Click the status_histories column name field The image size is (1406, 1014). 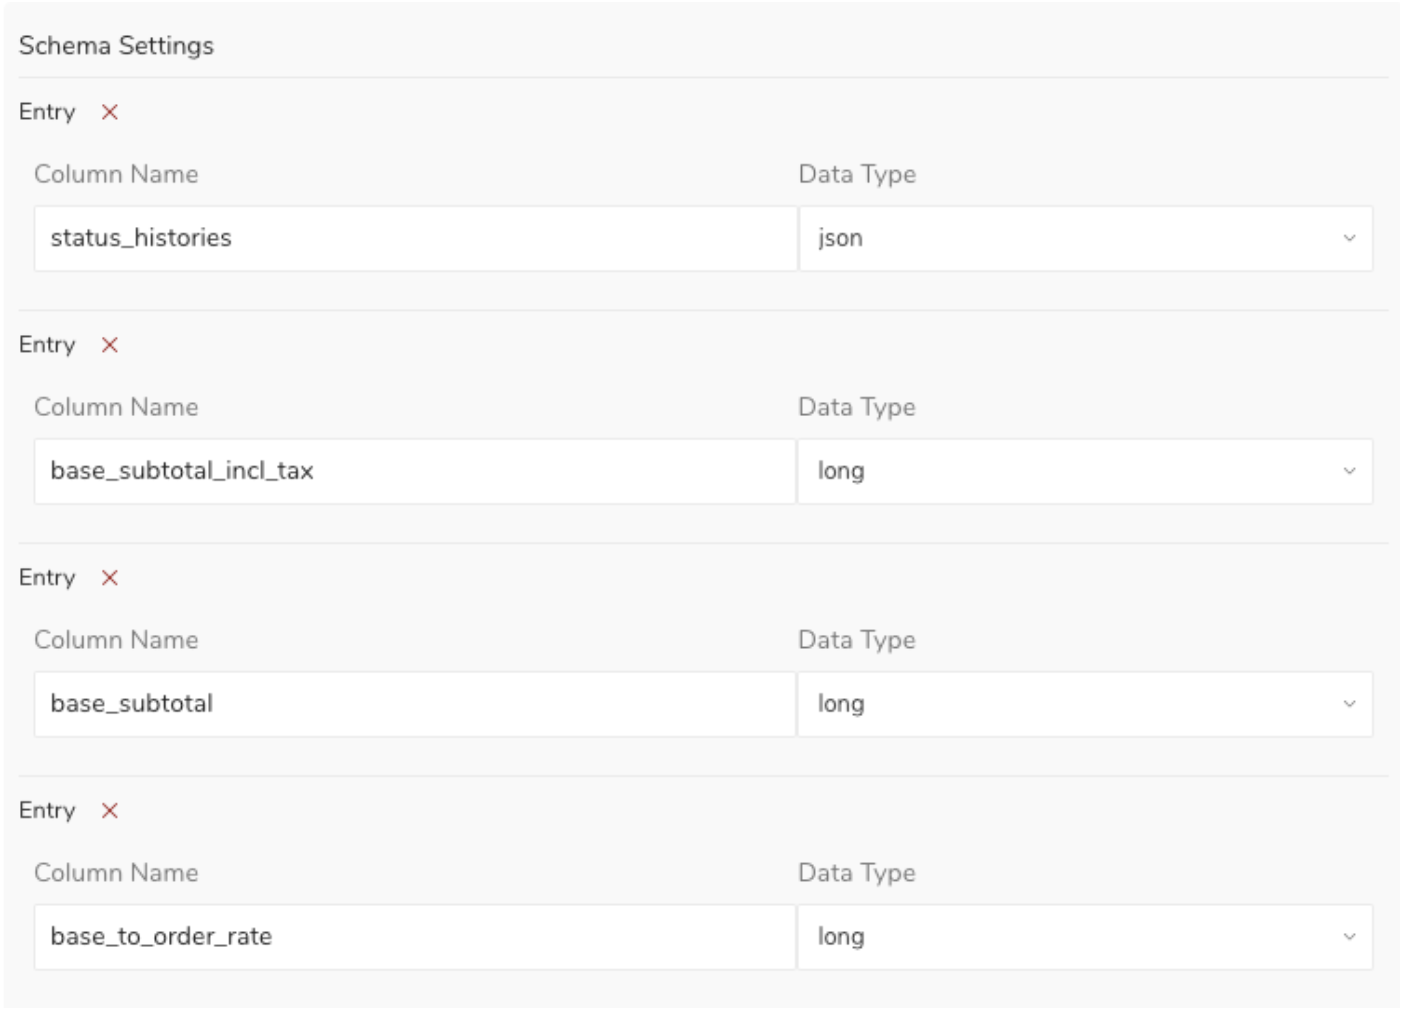[x=415, y=238]
